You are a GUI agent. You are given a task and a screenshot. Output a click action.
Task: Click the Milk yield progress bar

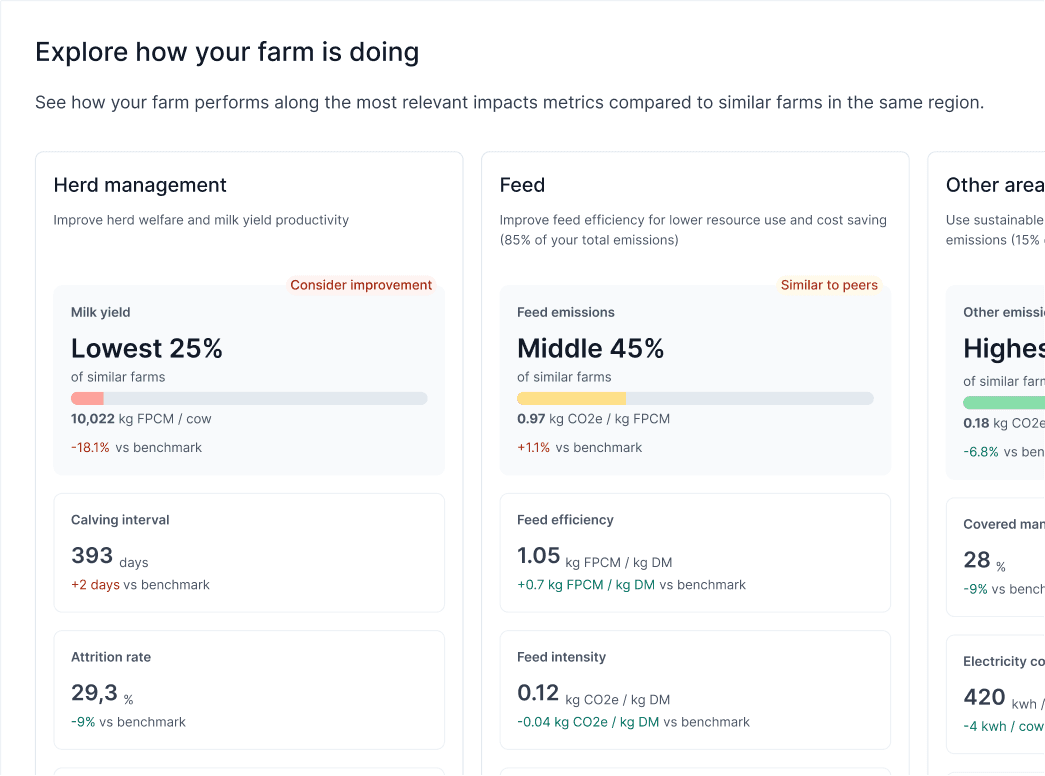coord(249,398)
